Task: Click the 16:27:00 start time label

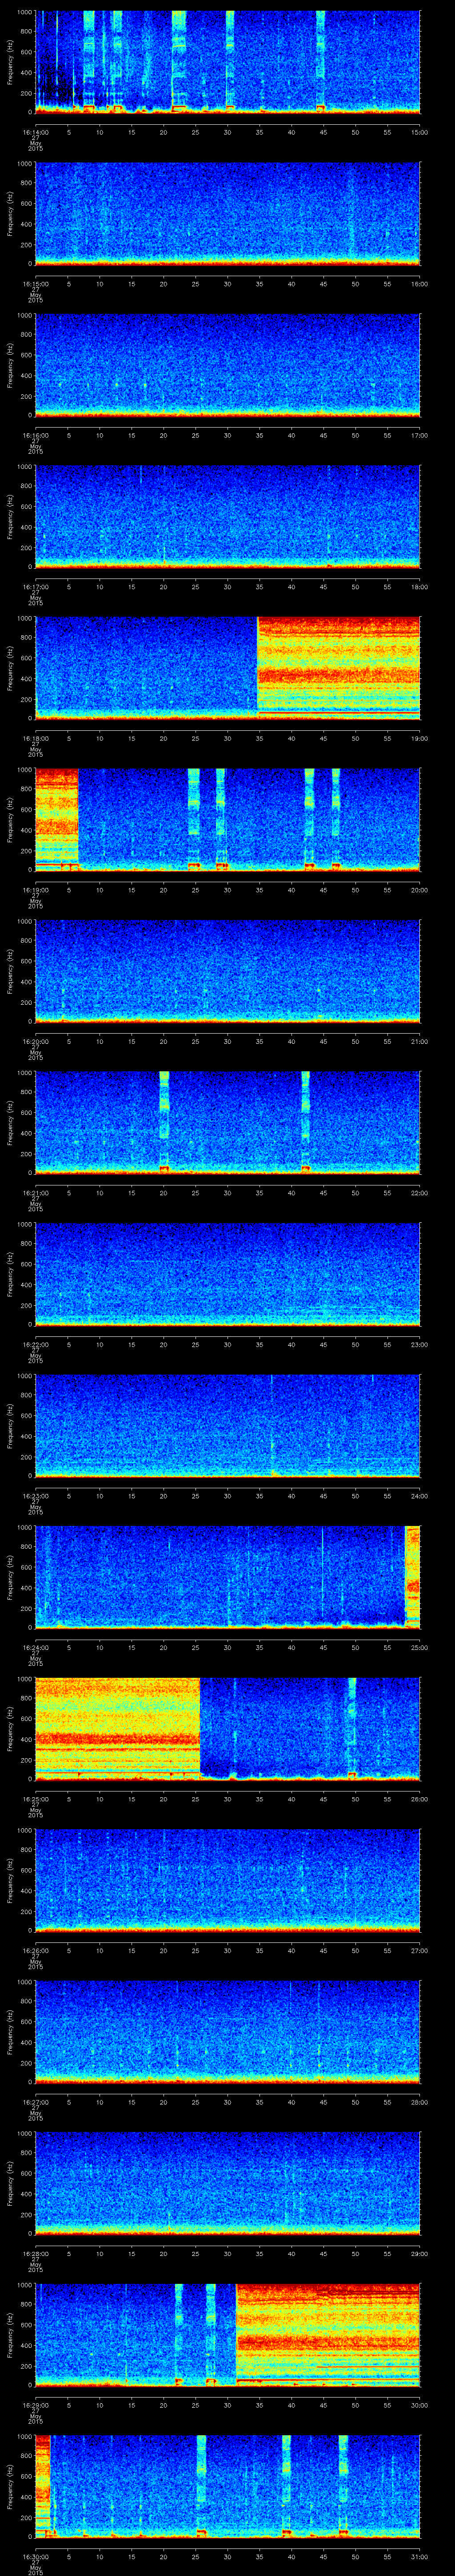Action: click(35, 2102)
